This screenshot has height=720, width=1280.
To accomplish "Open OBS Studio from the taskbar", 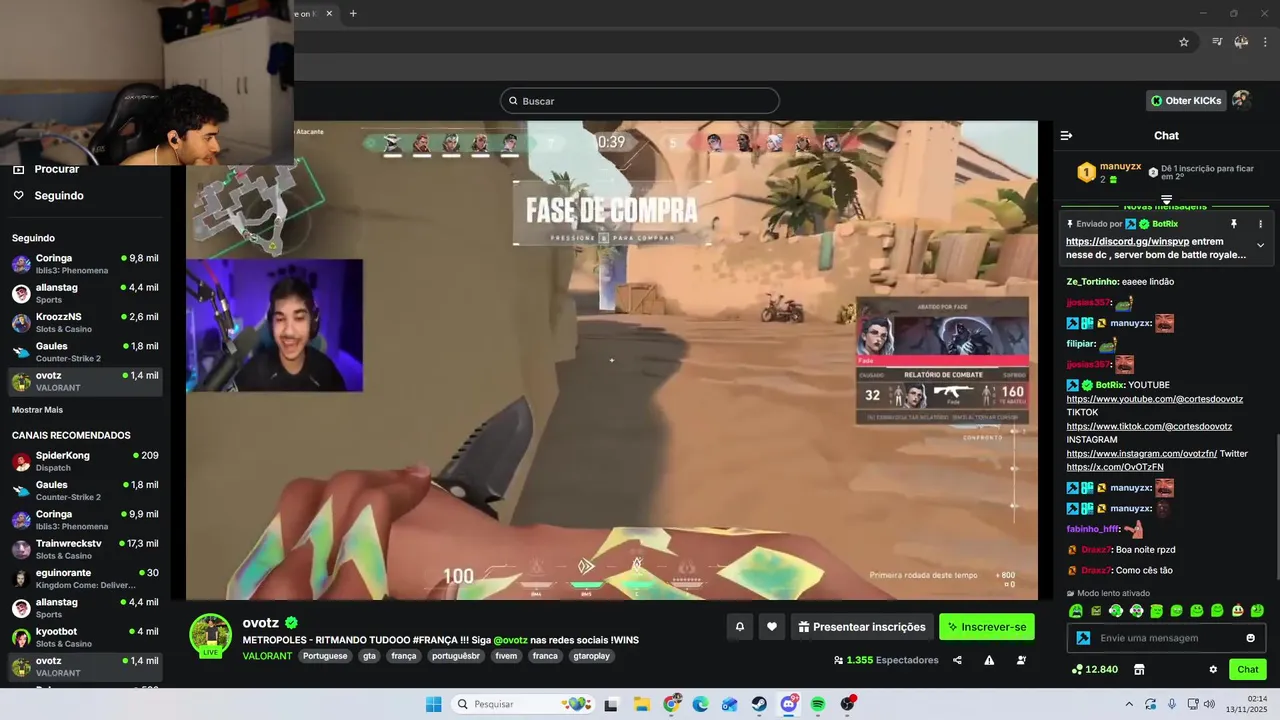I will [x=848, y=704].
